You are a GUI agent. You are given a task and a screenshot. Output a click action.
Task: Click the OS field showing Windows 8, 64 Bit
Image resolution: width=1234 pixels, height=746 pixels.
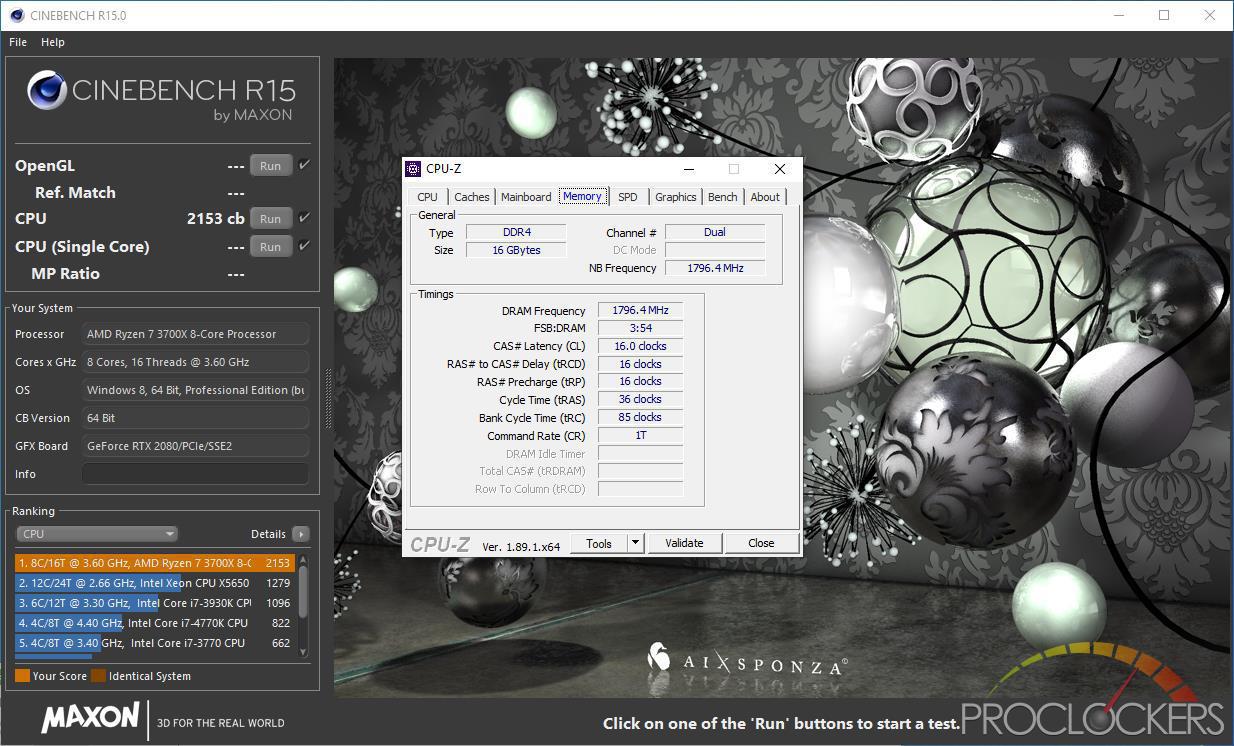click(x=195, y=390)
